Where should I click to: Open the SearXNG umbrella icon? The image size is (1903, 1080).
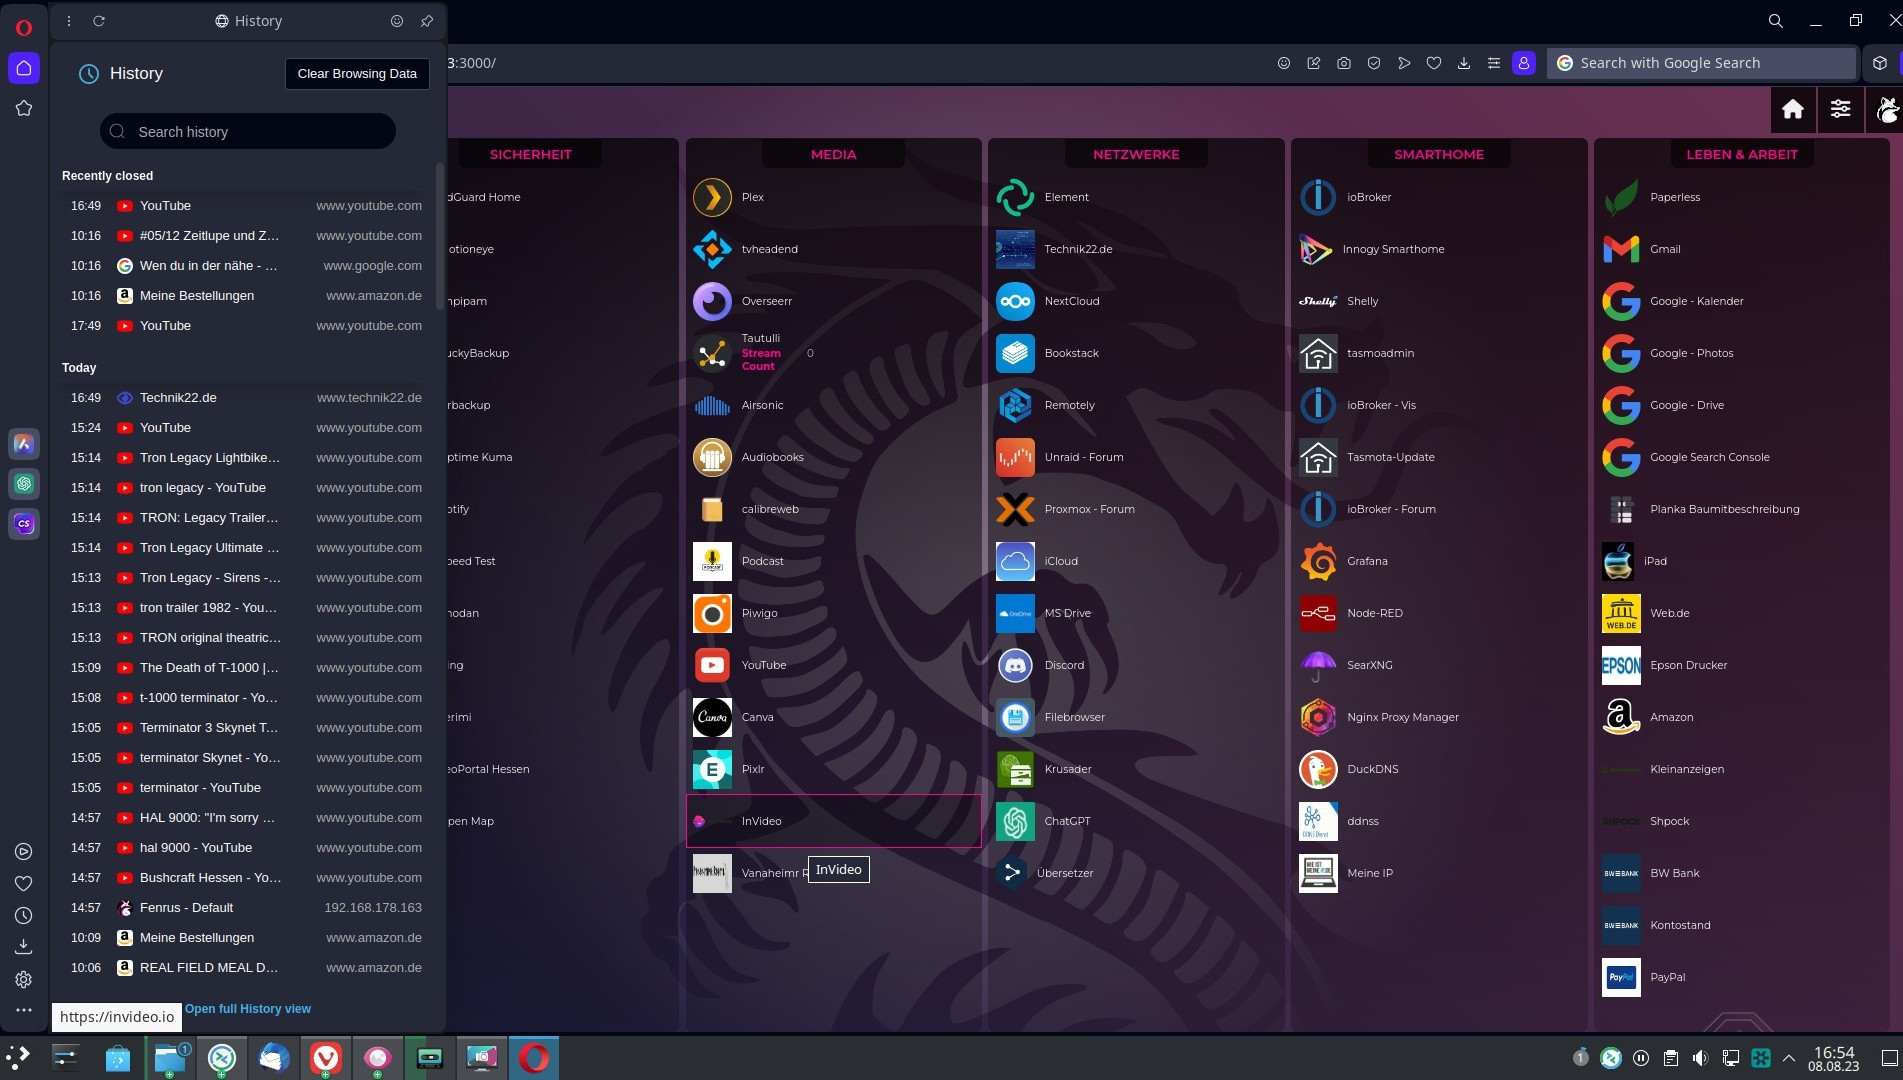point(1318,665)
